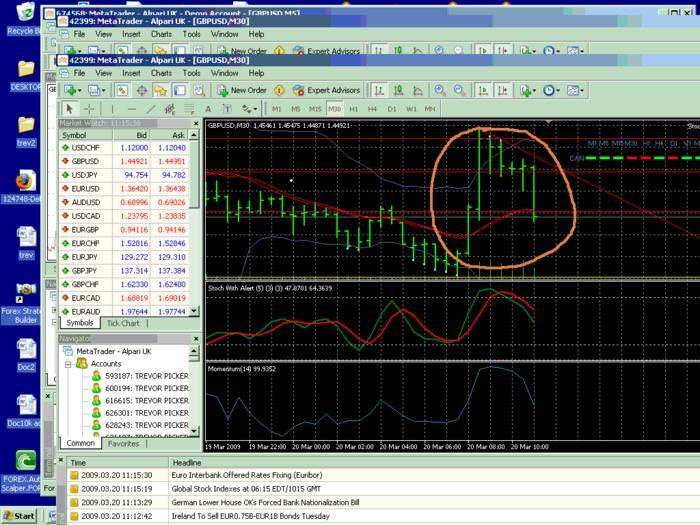Select the GBPUSD row in Market Watch
This screenshot has width=700, height=525.
[x=124, y=161]
